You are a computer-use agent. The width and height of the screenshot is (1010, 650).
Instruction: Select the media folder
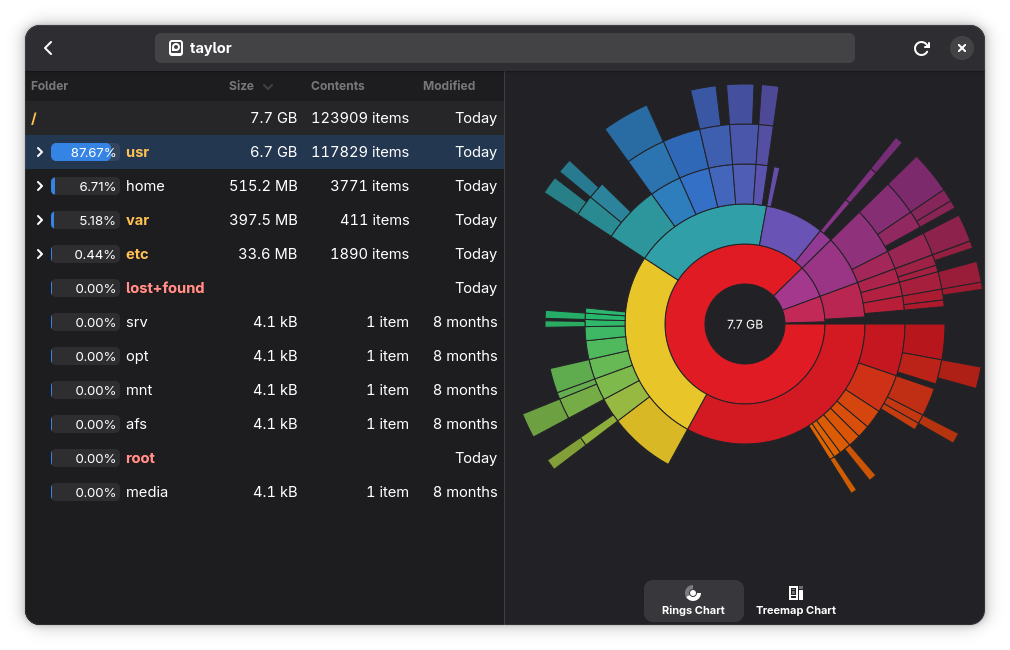click(147, 492)
